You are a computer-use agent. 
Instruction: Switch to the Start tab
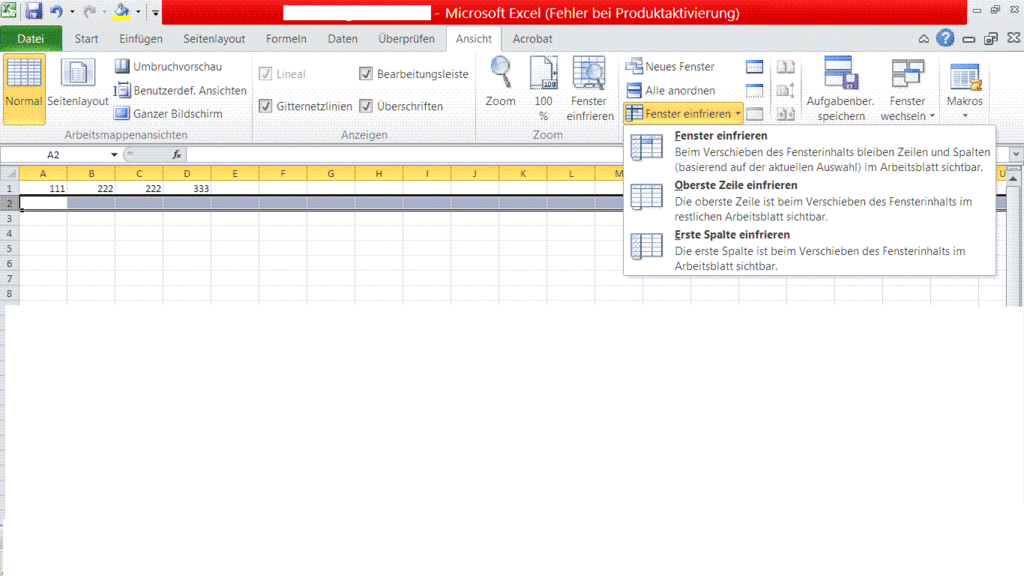[86, 39]
